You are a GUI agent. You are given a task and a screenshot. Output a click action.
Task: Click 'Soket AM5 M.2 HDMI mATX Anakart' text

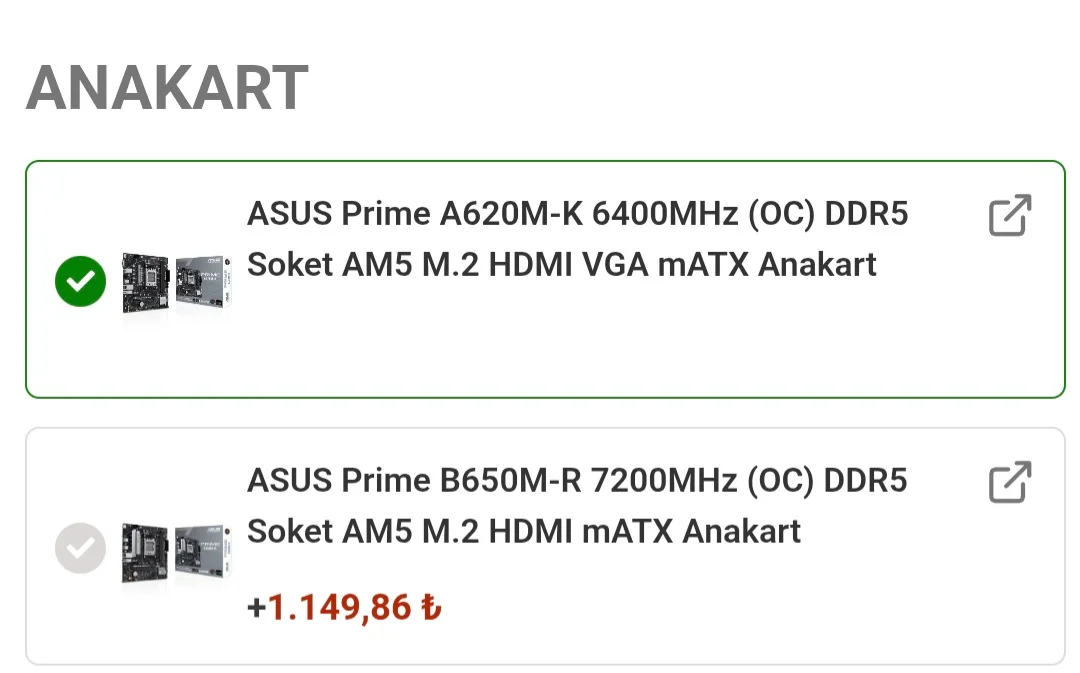[523, 531]
